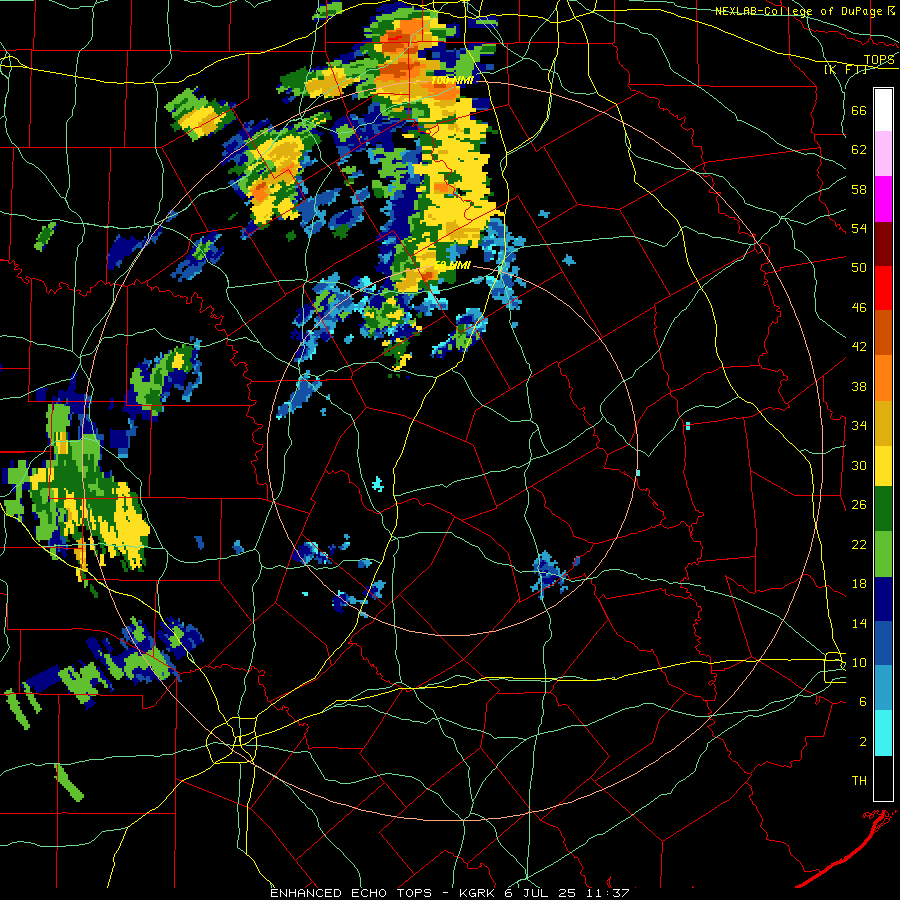This screenshot has height=900, width=900.
Task: Click the 58 value on the scale
Action: 859,189
